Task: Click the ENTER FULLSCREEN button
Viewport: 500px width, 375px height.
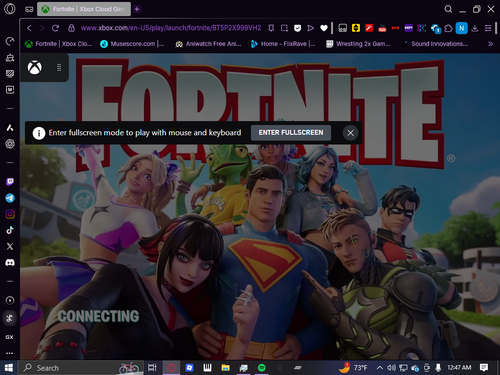Action: point(291,133)
